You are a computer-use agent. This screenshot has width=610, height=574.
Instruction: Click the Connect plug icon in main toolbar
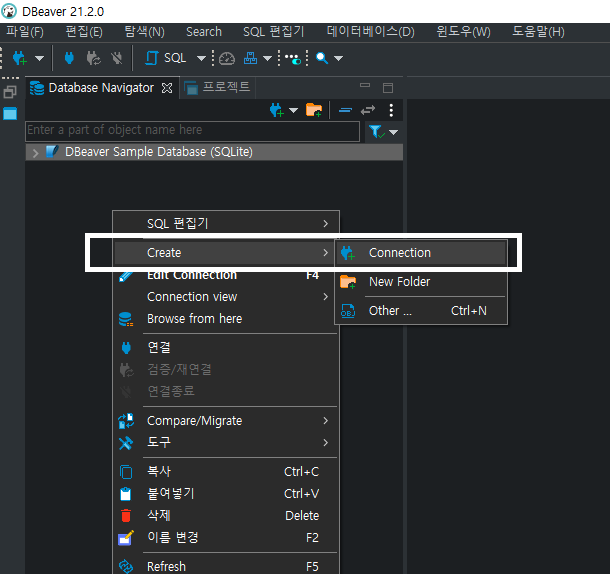pos(69,58)
